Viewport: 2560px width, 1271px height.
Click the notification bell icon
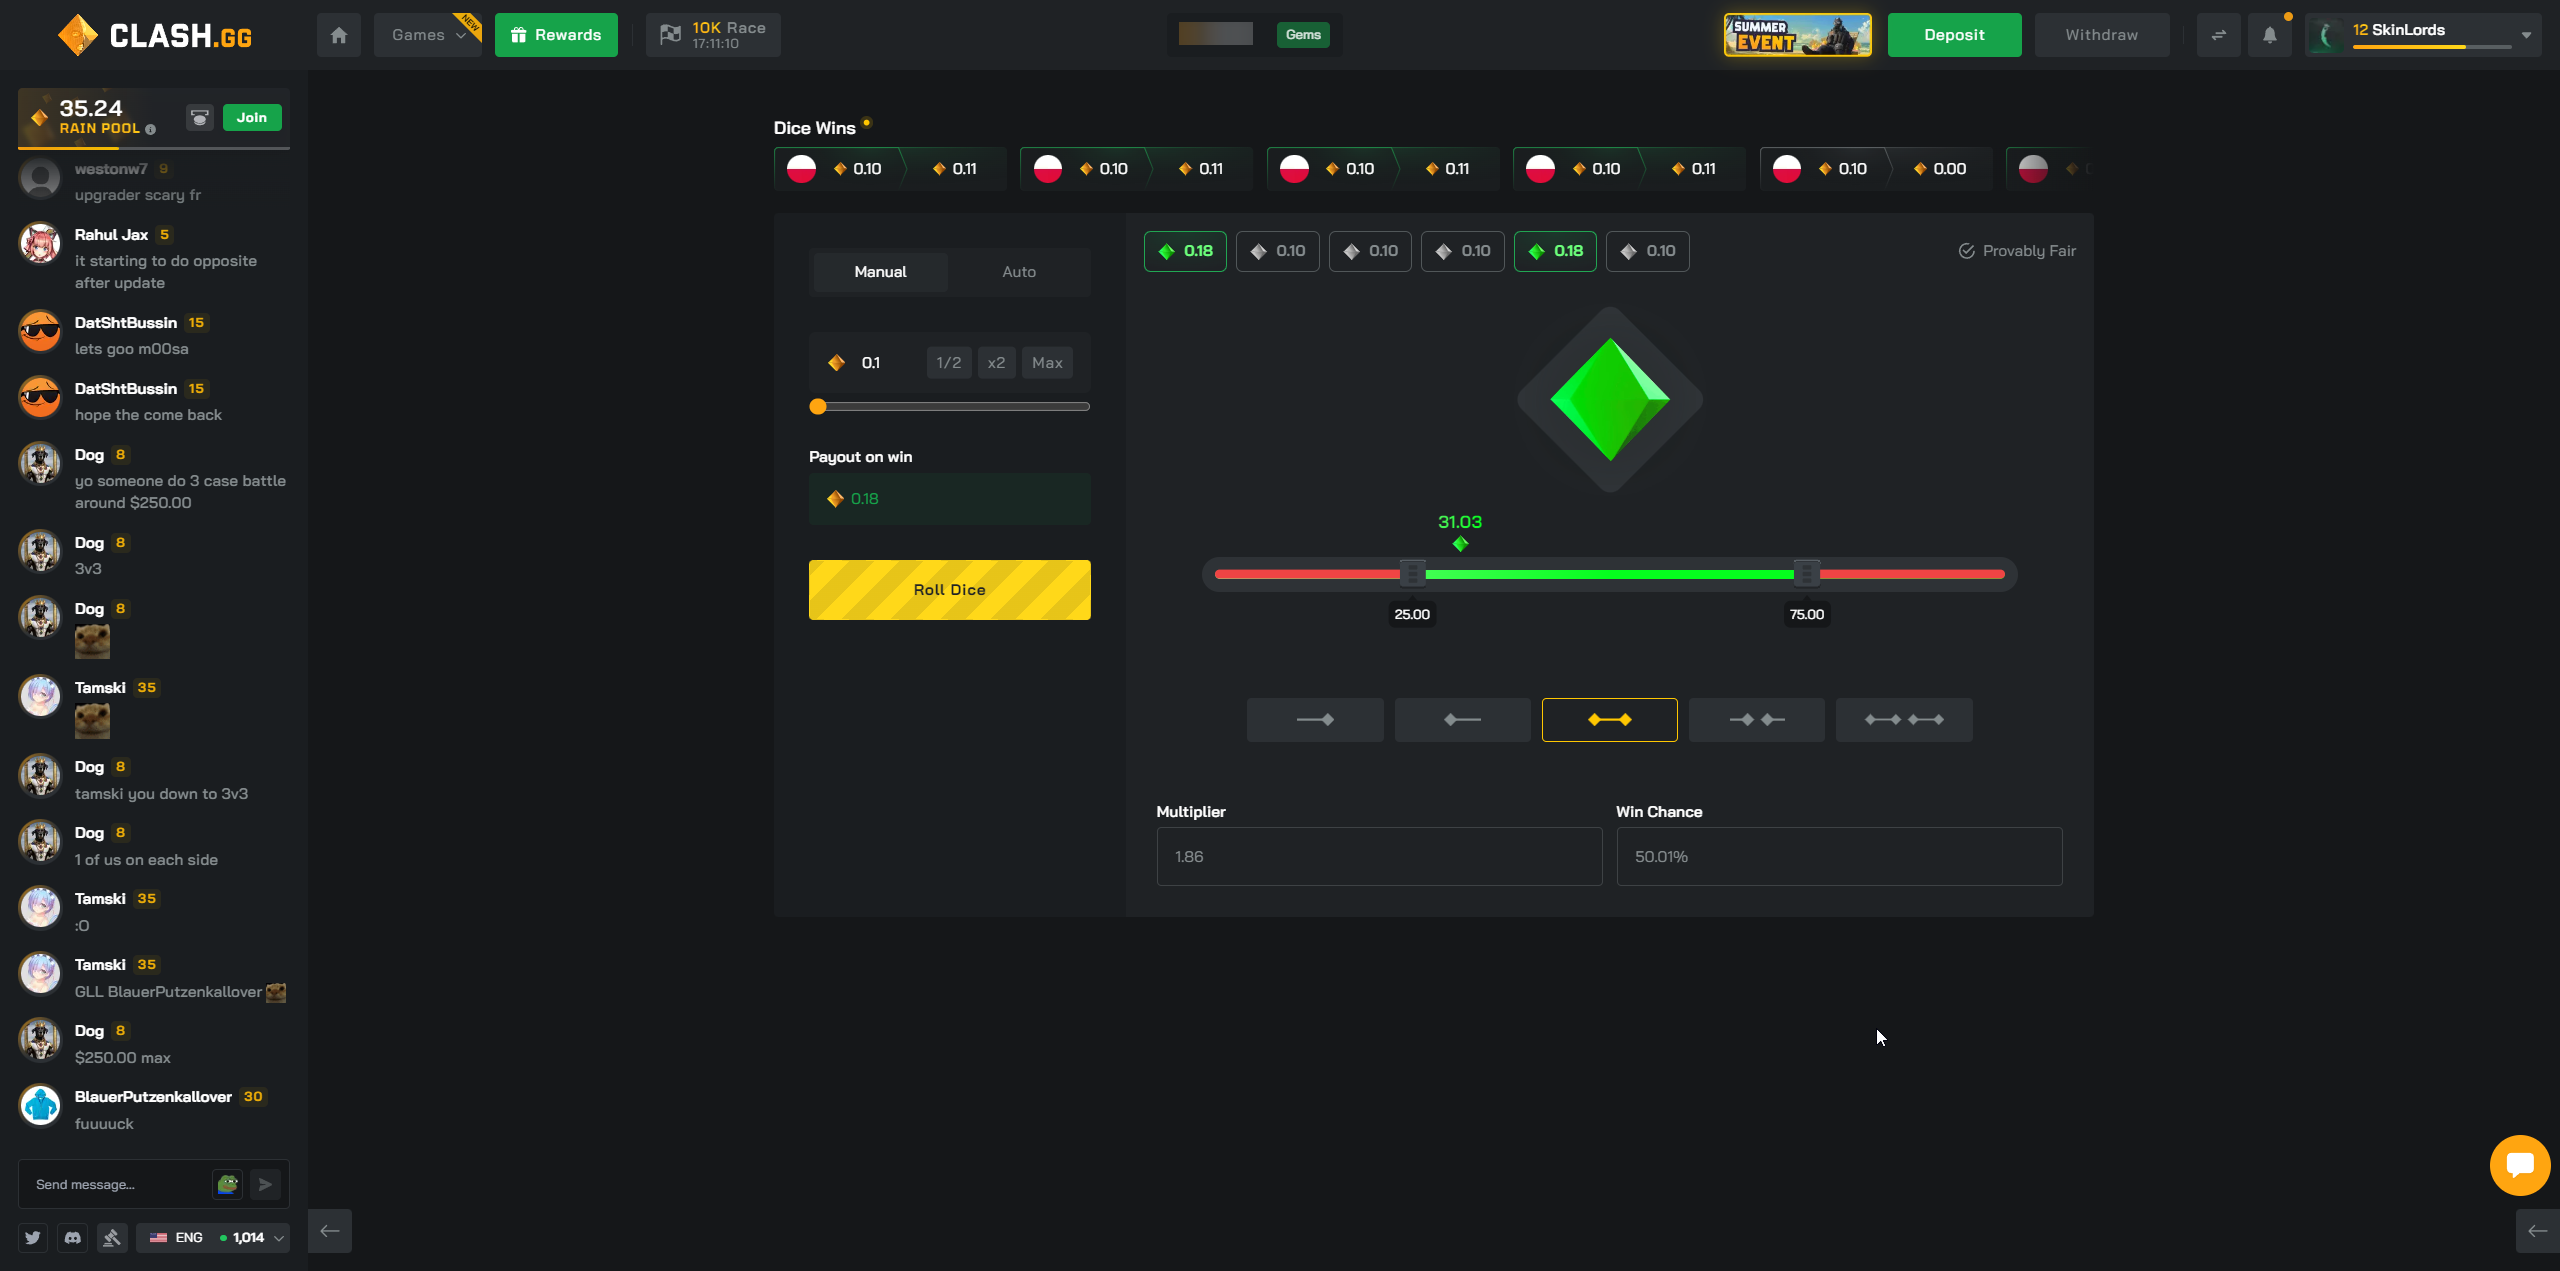click(2269, 34)
